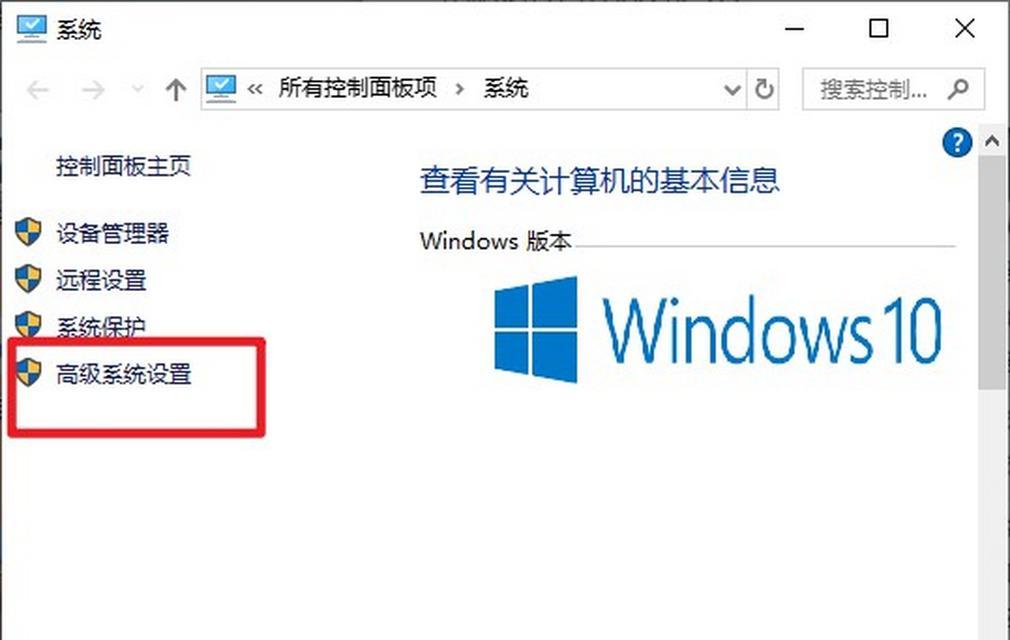Open the recent locations dropdown chevron

(137, 88)
